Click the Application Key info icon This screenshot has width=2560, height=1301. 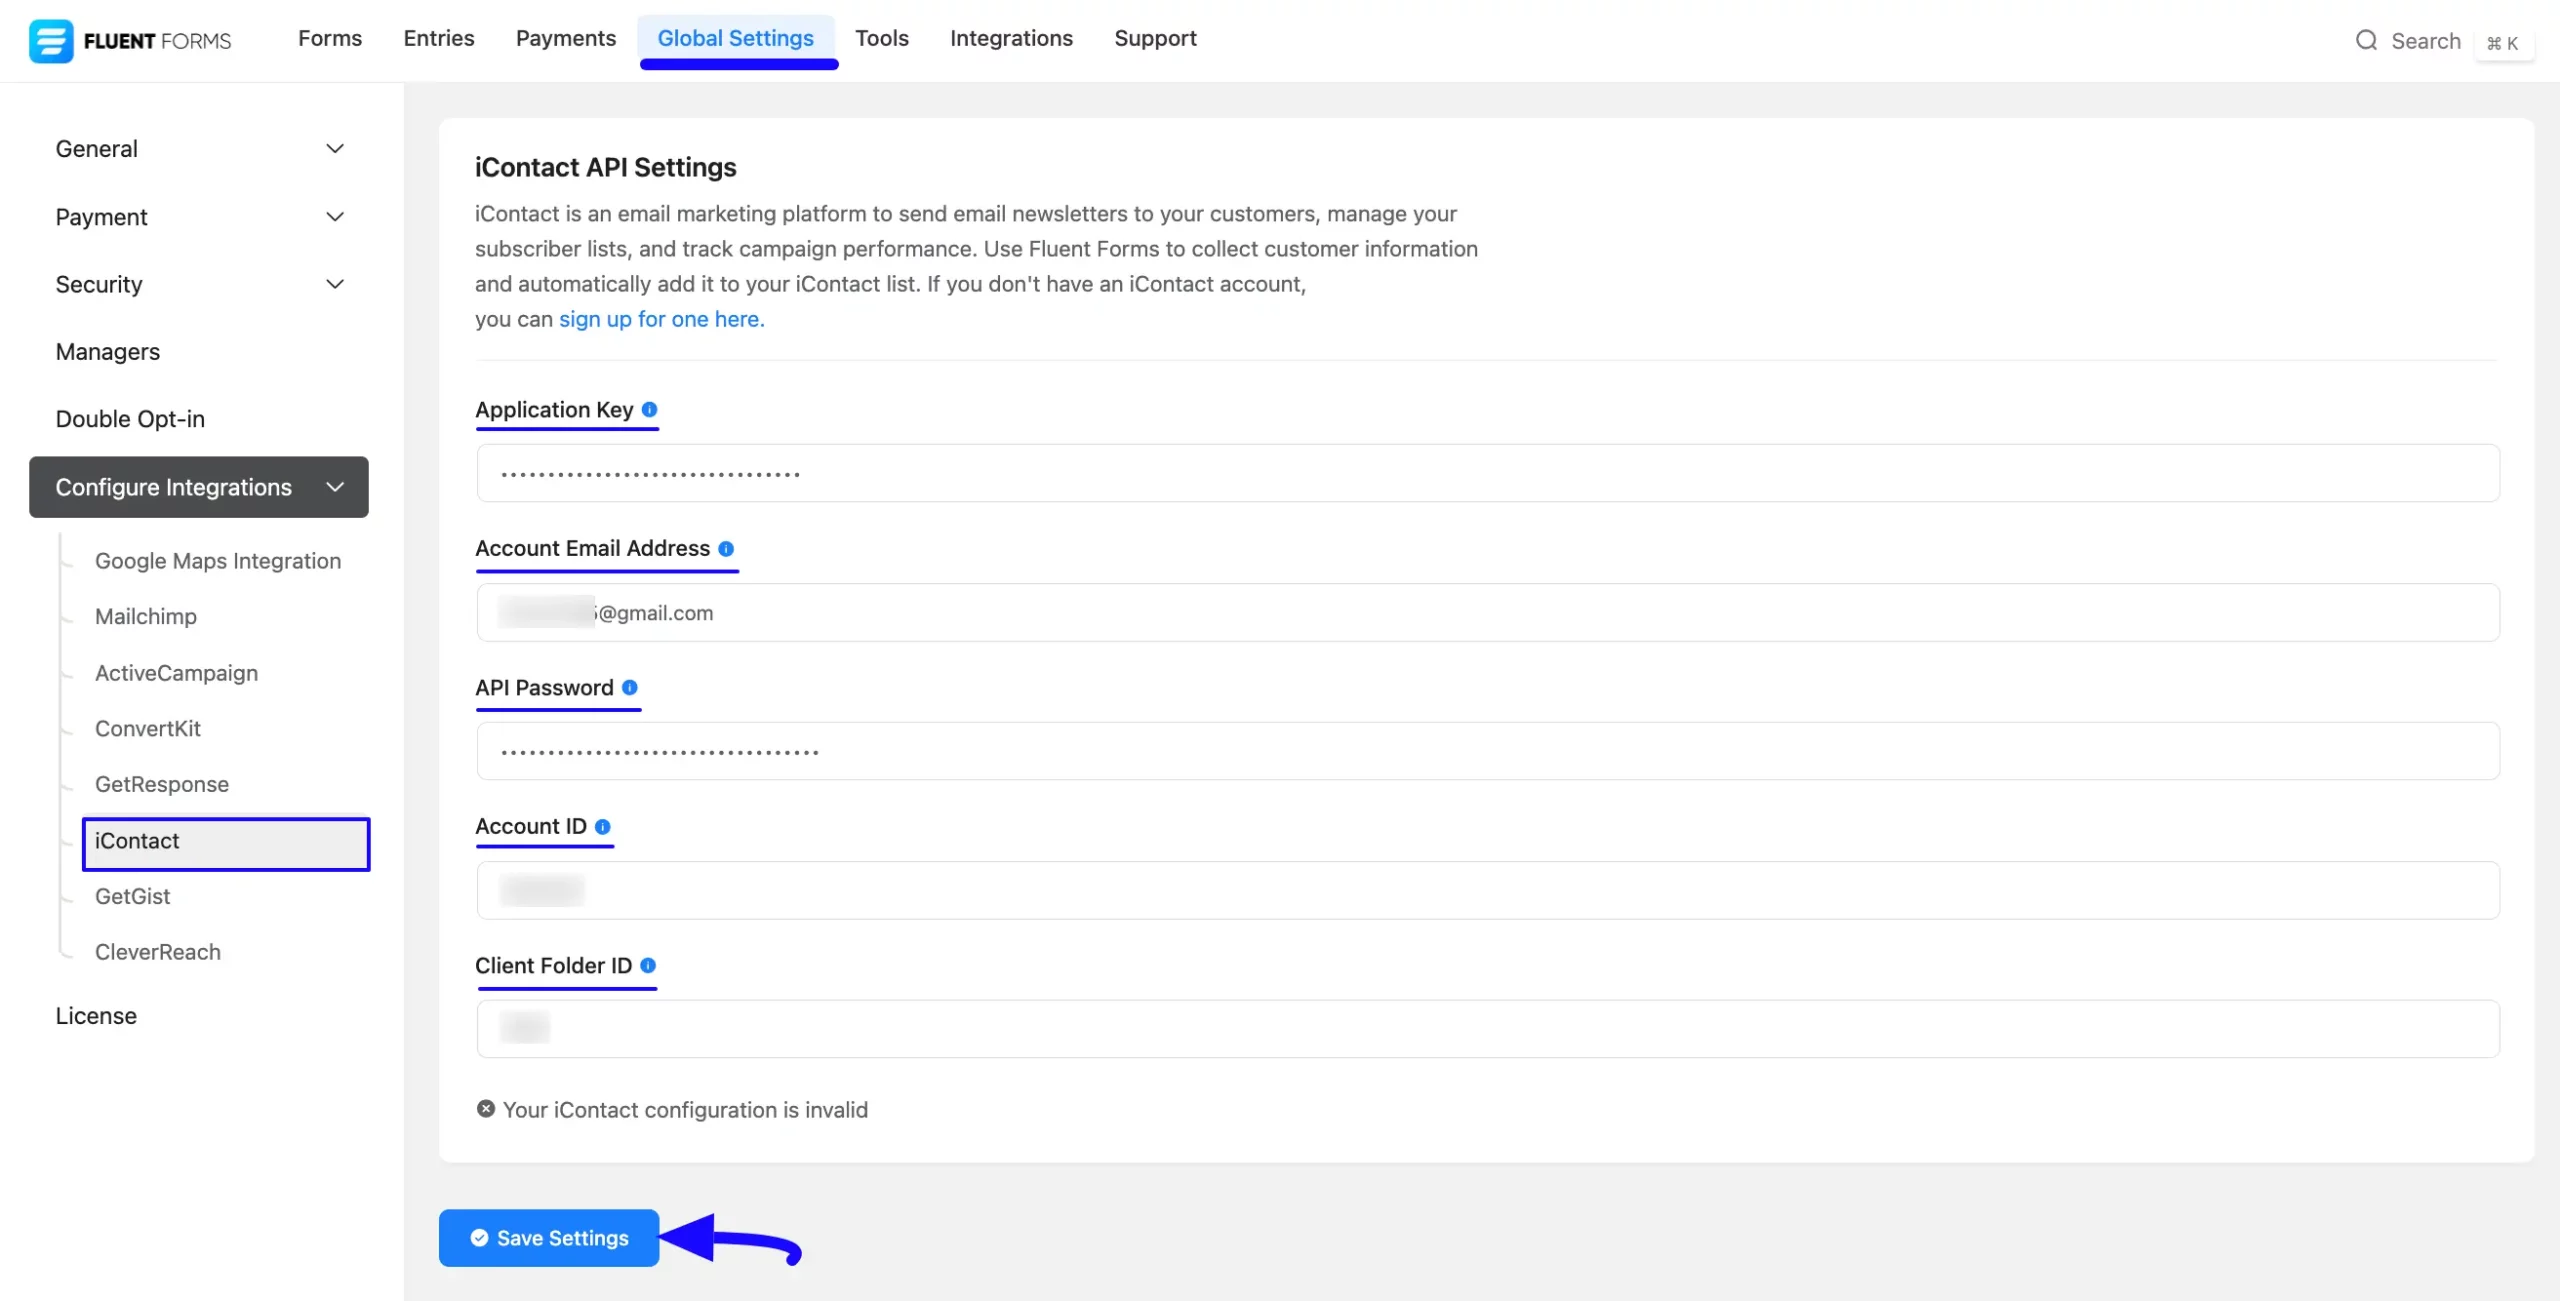click(x=649, y=410)
